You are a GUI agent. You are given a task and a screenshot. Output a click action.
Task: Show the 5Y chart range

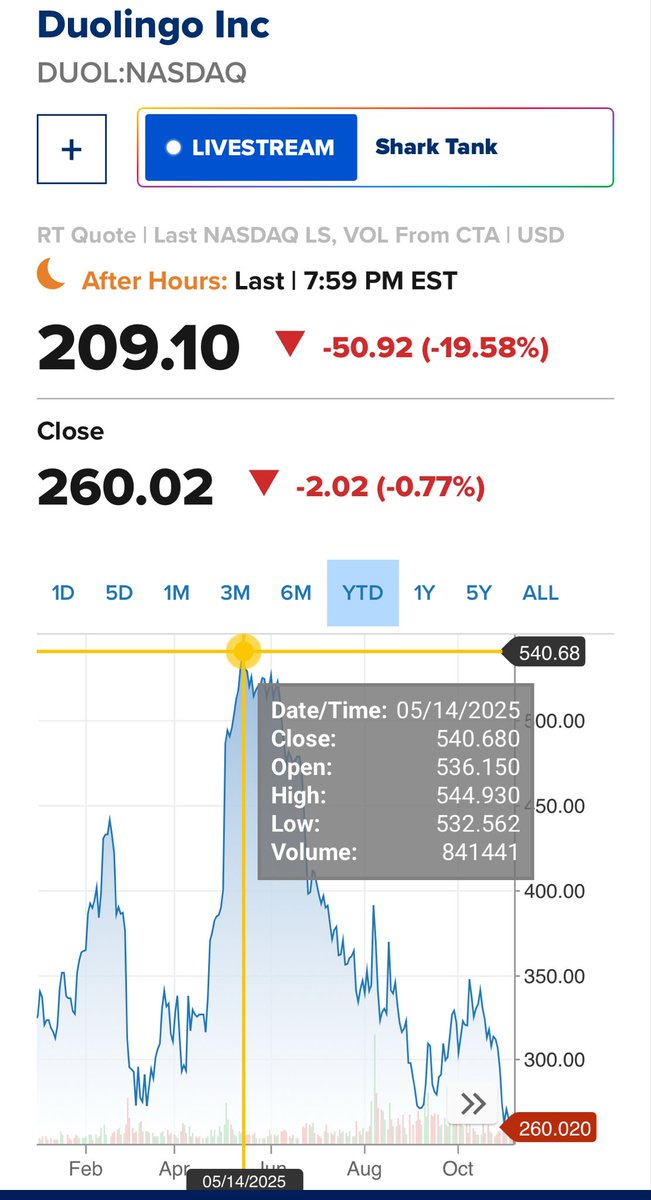pyautogui.click(x=479, y=593)
